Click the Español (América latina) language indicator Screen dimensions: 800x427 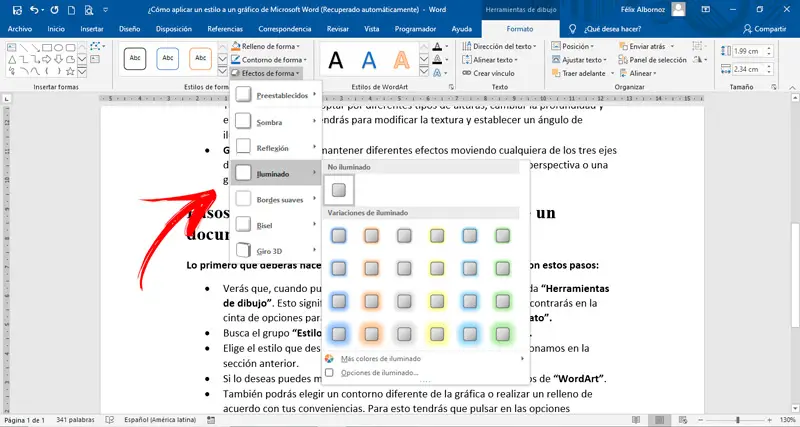click(160, 420)
